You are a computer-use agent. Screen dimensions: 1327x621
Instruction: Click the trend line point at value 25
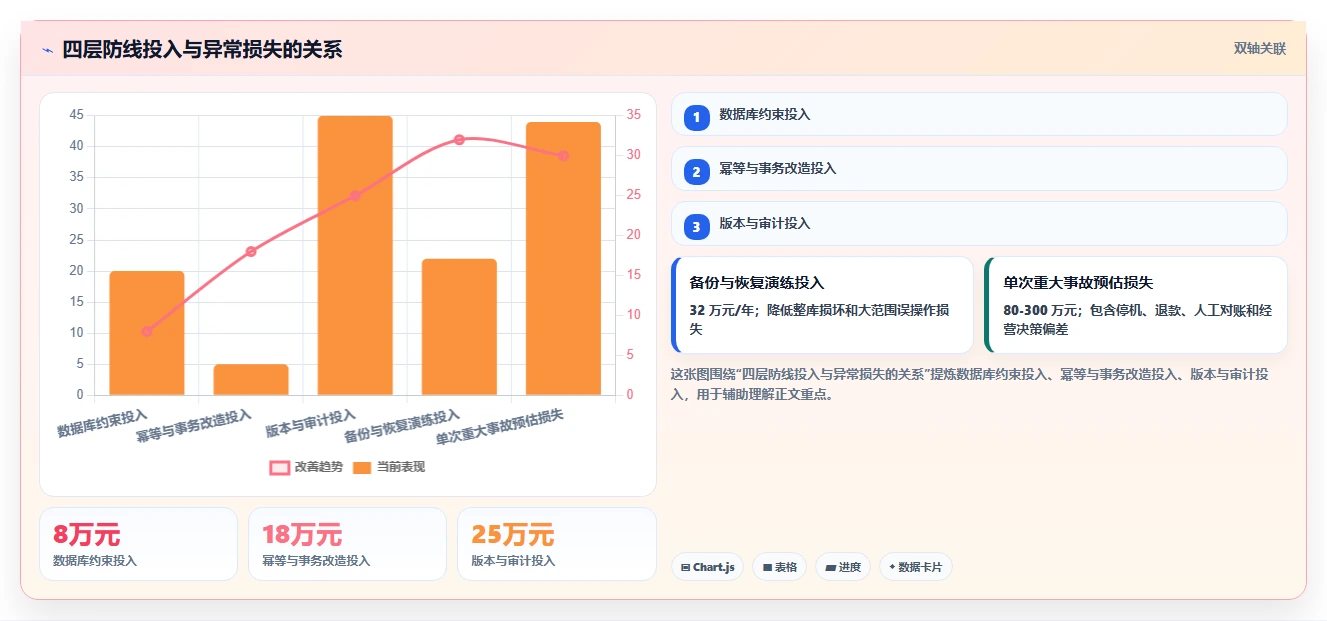[355, 195]
